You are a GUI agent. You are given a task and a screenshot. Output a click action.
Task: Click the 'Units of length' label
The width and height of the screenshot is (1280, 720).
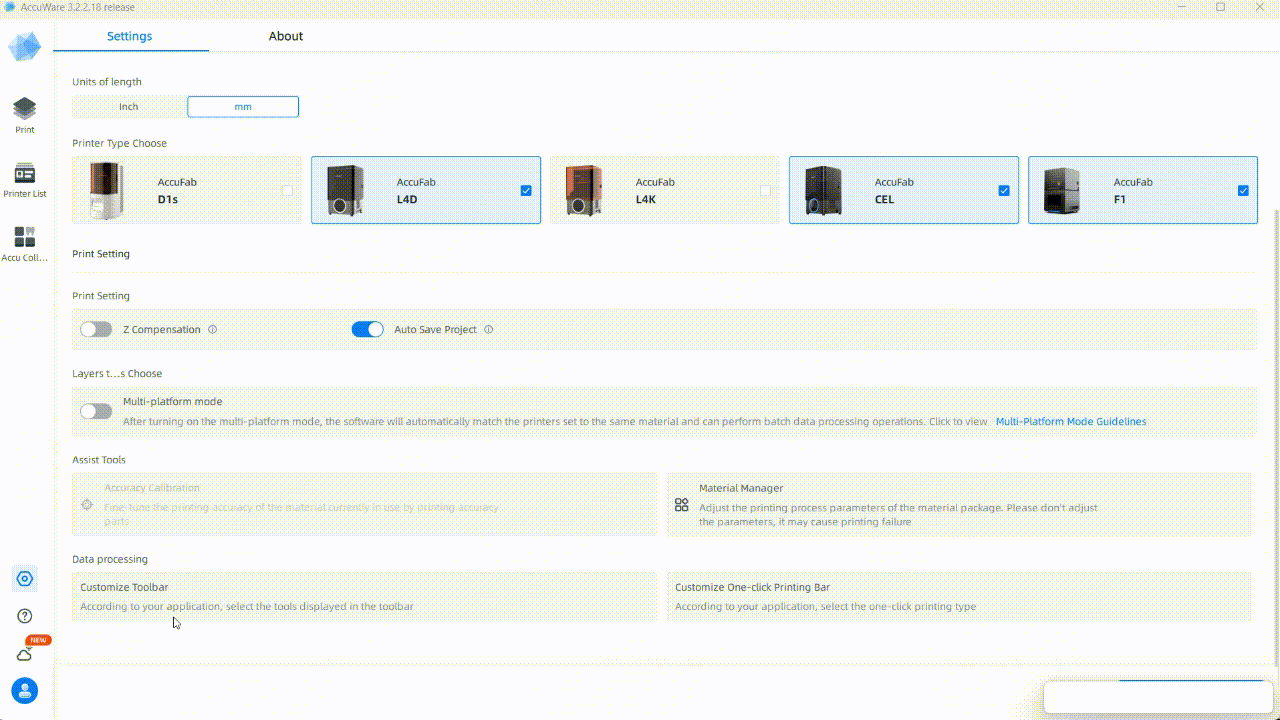tap(107, 82)
